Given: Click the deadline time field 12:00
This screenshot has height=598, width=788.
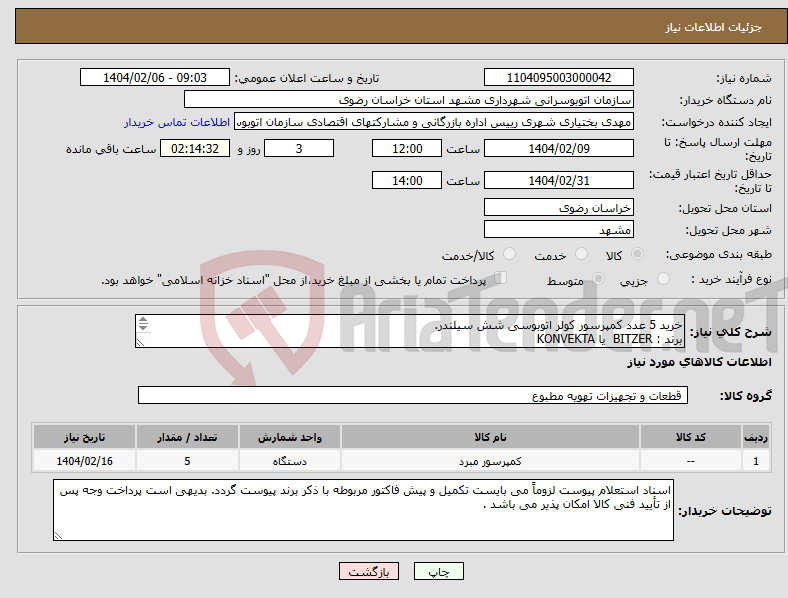Looking at the screenshot, I should pyautogui.click(x=407, y=148).
